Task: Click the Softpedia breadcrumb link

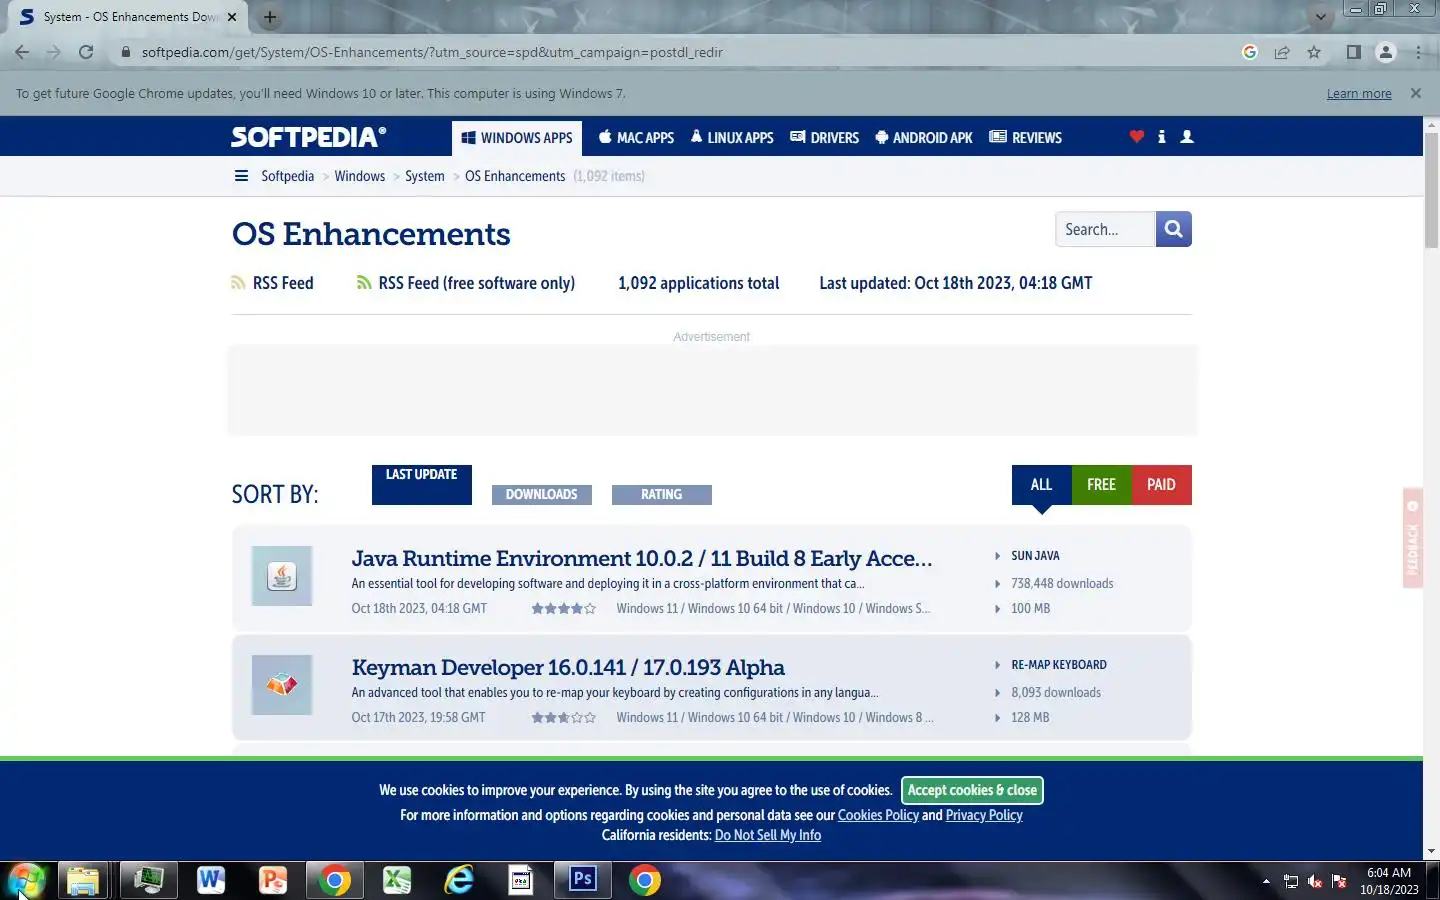Action: click(287, 176)
